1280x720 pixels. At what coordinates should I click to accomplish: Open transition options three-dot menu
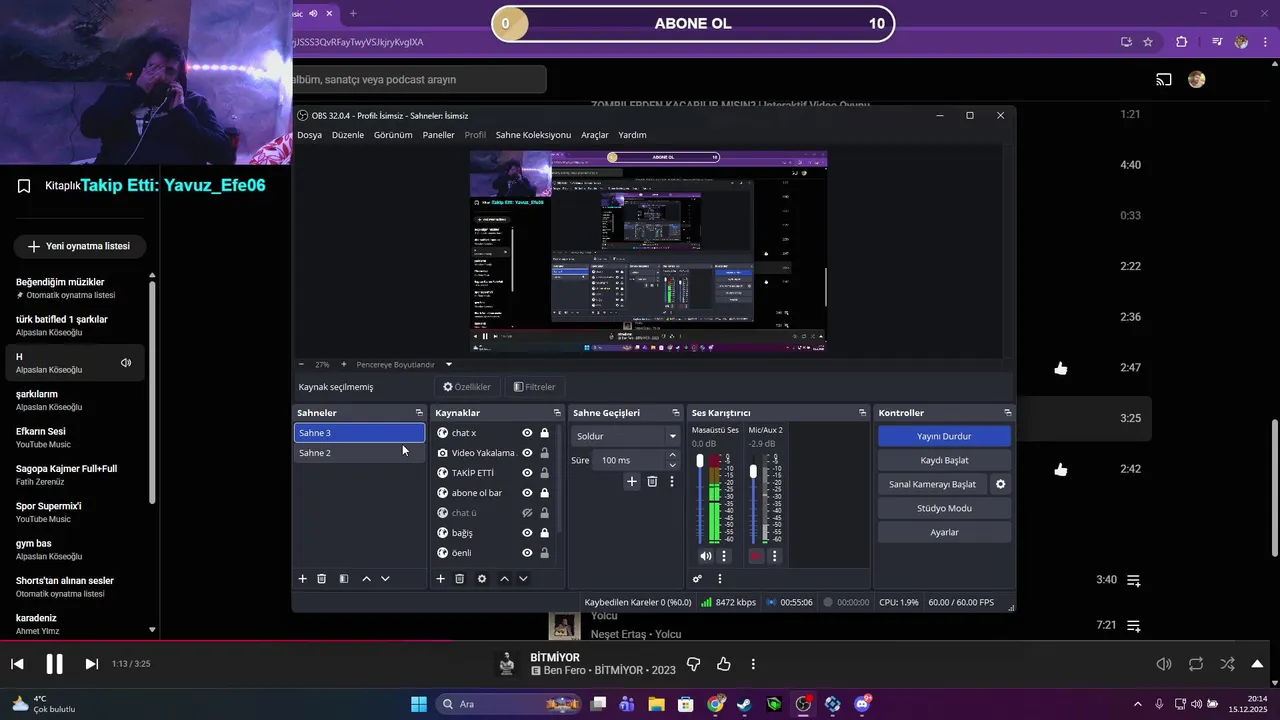click(x=672, y=482)
